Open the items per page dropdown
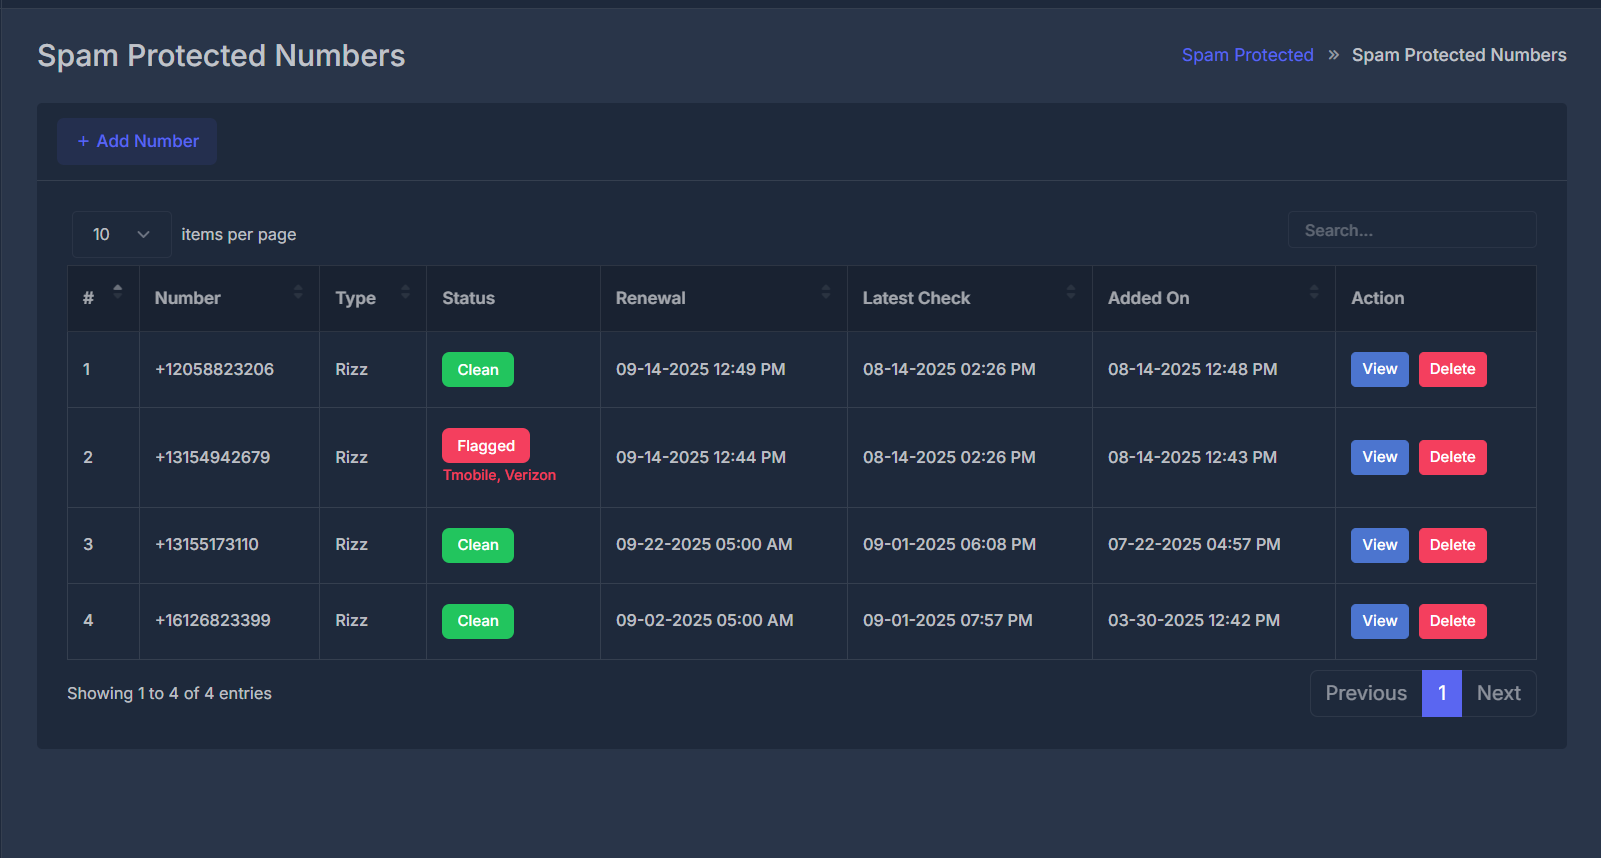The image size is (1601, 858). (121, 234)
